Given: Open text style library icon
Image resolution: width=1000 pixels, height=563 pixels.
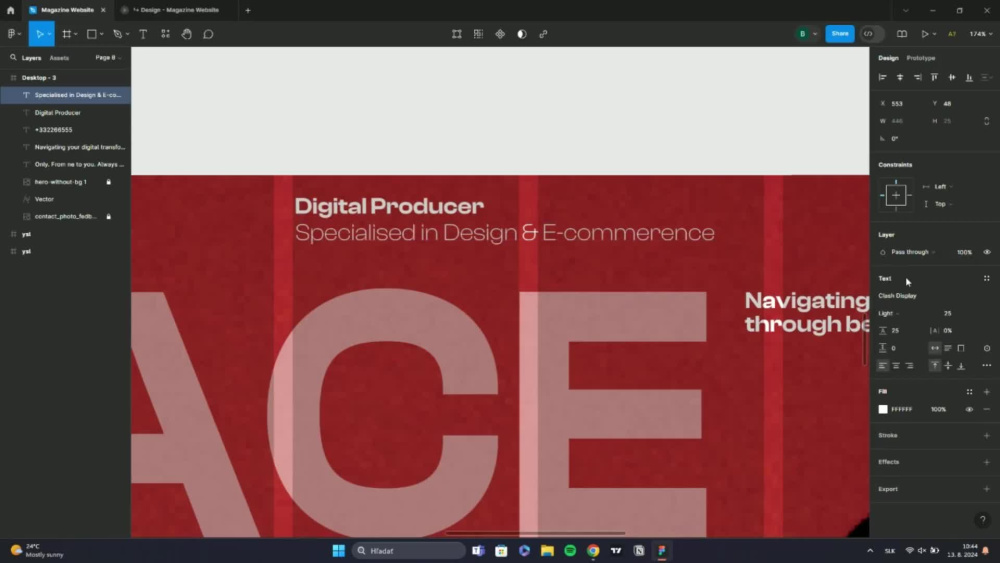Looking at the screenshot, I should [987, 279].
